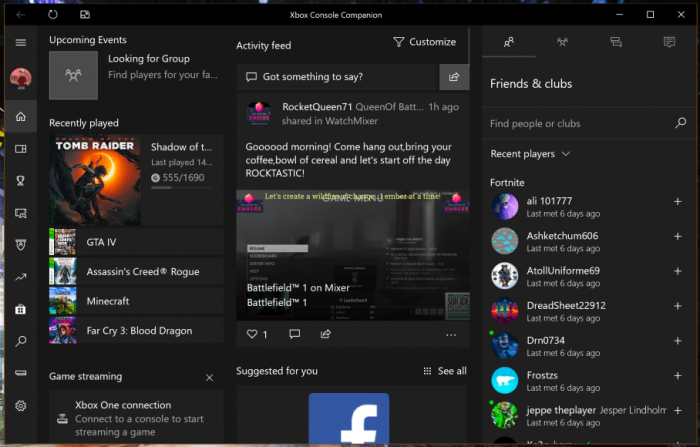
Task: Switch to the Parties tab
Action: click(x=562, y=42)
